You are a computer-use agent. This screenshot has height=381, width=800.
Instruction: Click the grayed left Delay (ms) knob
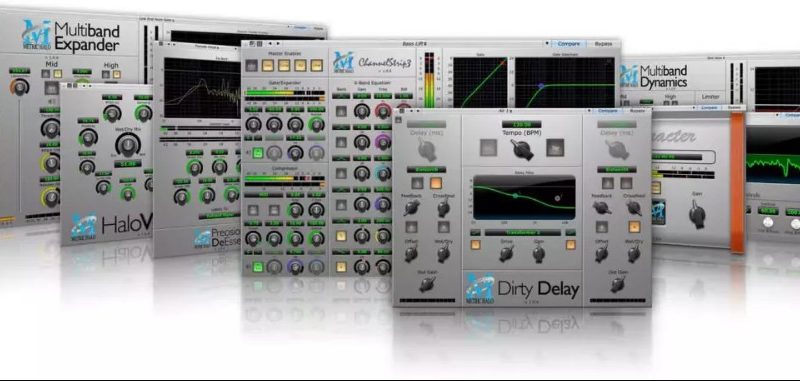click(x=427, y=150)
